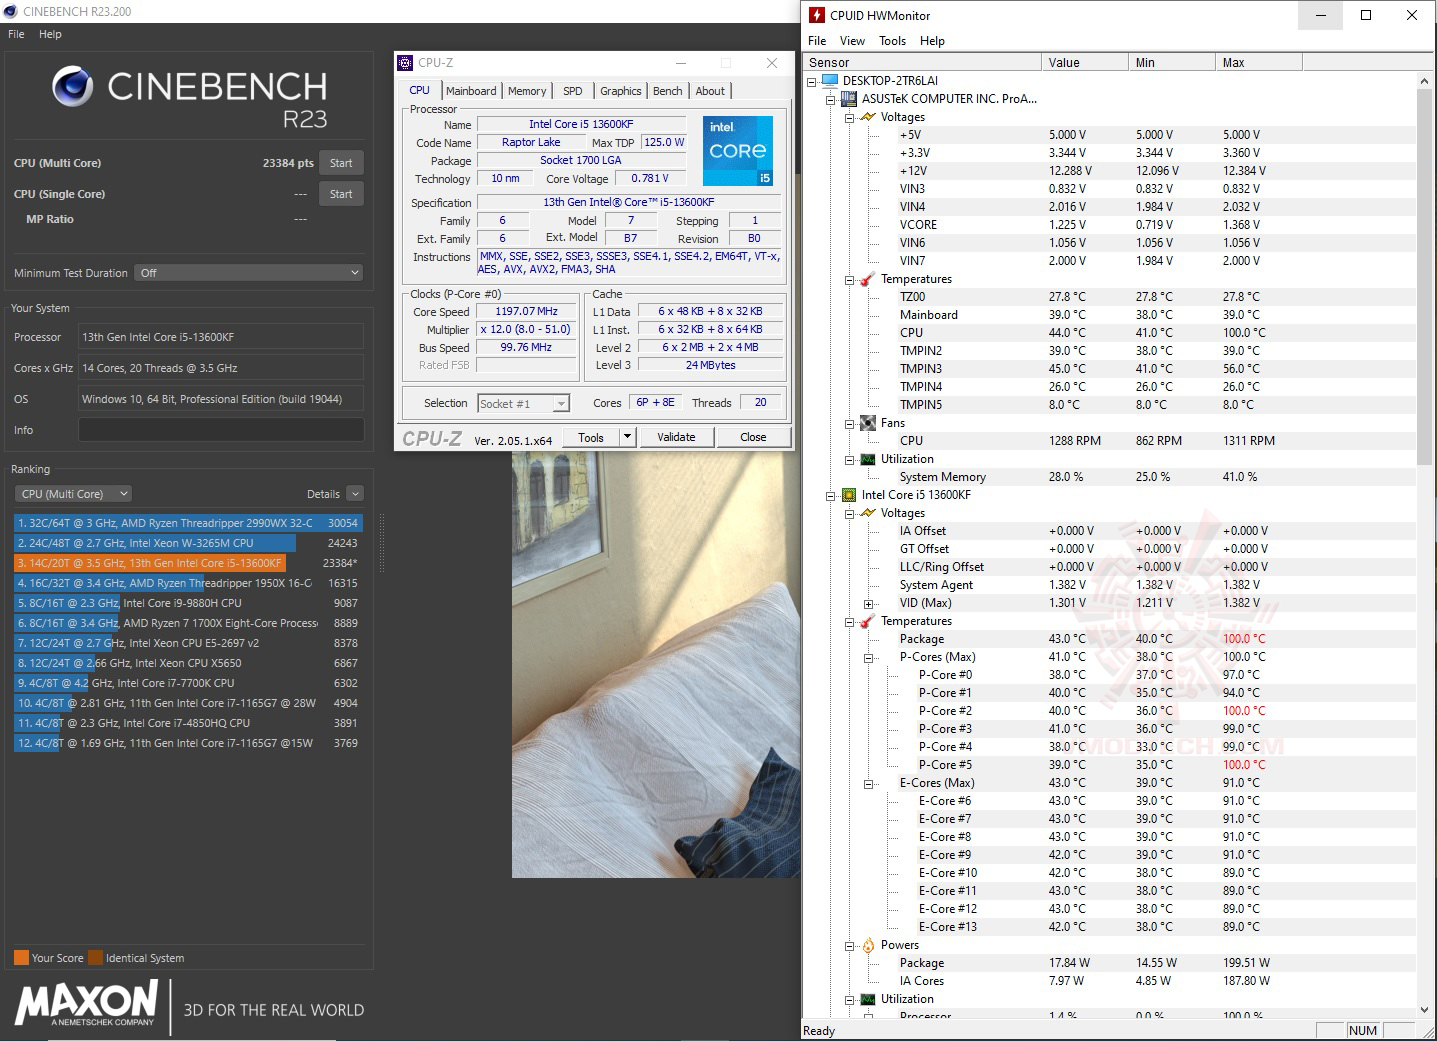Image resolution: width=1437 pixels, height=1041 pixels.
Task: Collapse the ASUSTeK COMPUTER tree node
Action: [831, 99]
